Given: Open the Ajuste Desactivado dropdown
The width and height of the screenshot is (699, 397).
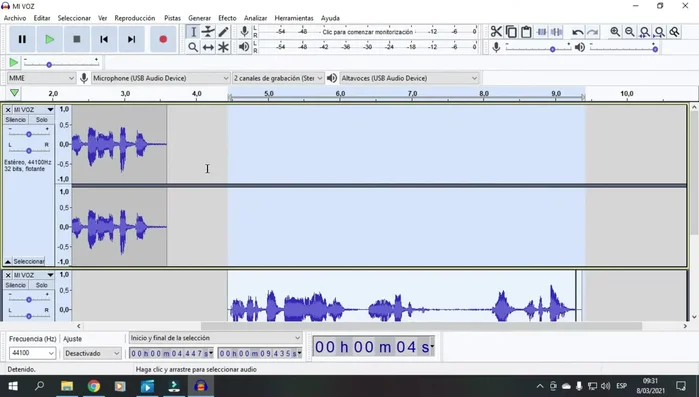Looking at the screenshot, I should point(92,353).
